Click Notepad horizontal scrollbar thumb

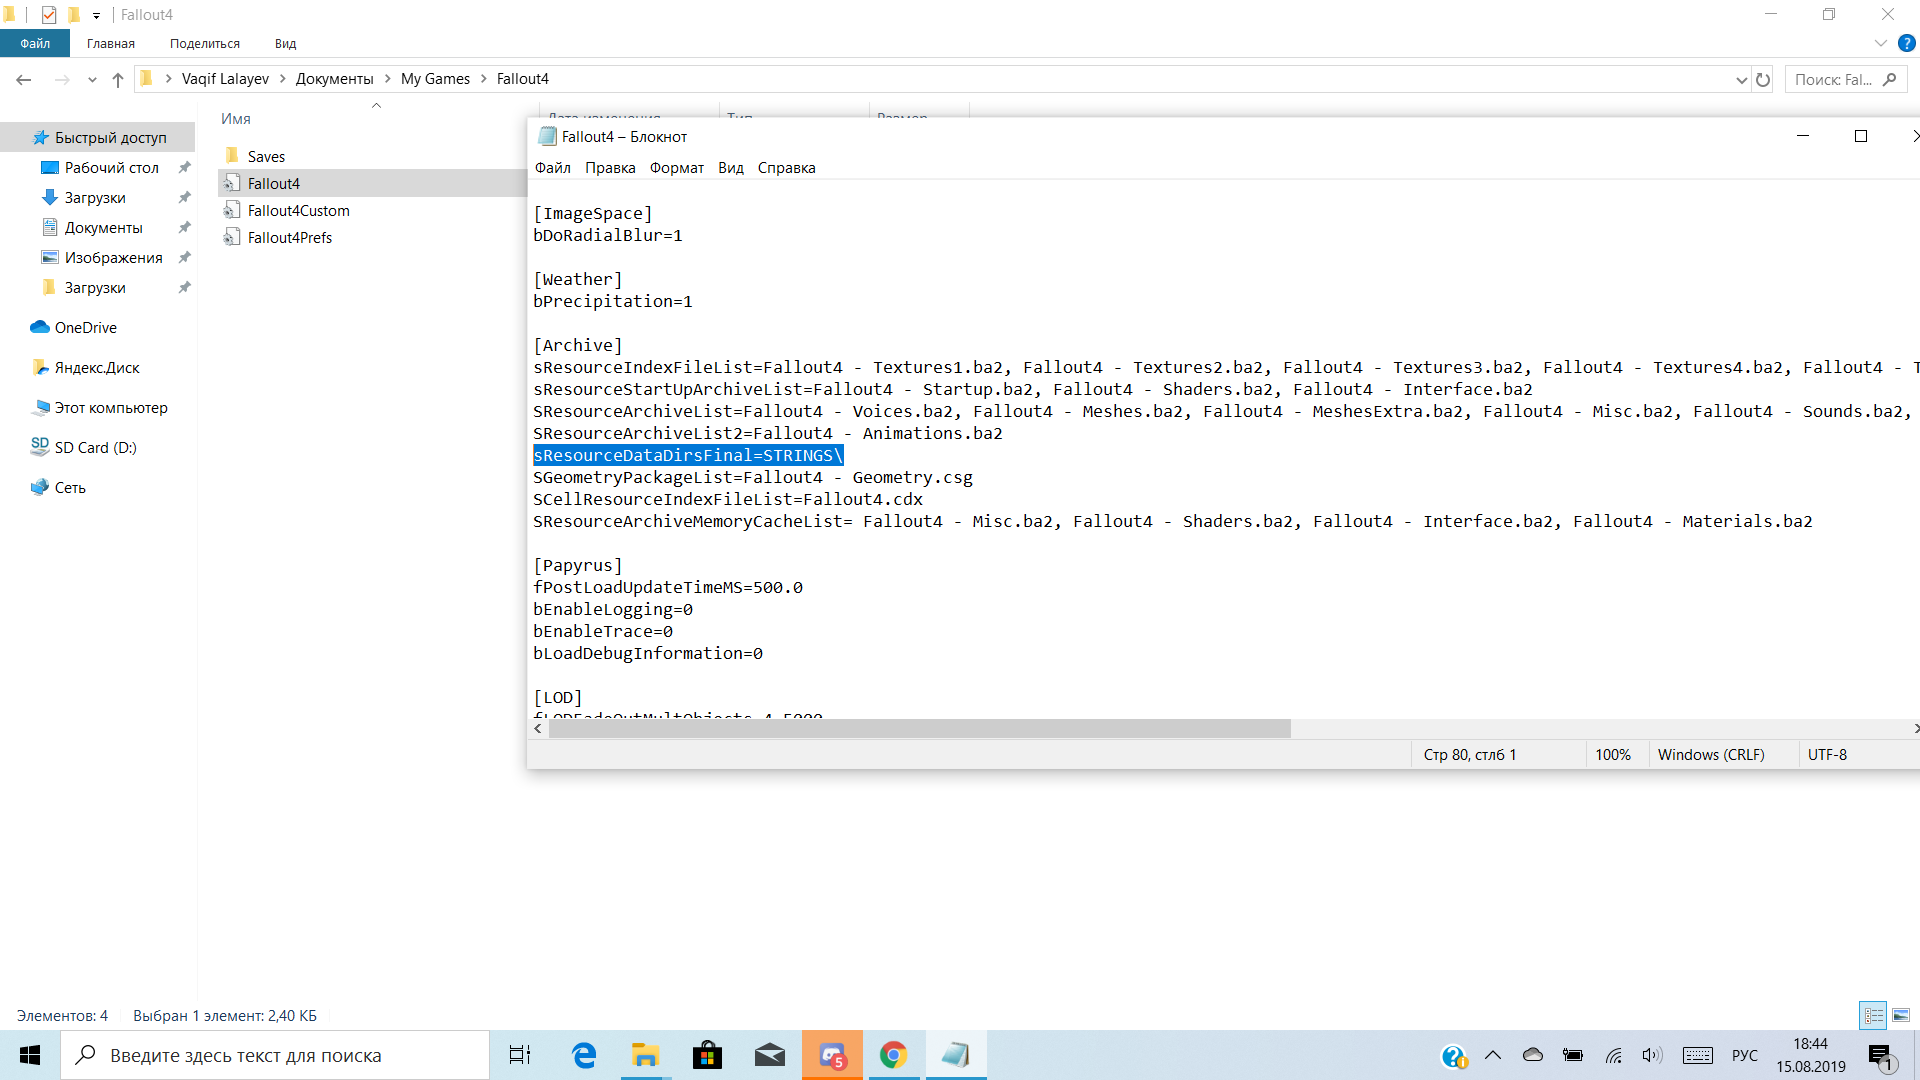(x=919, y=729)
